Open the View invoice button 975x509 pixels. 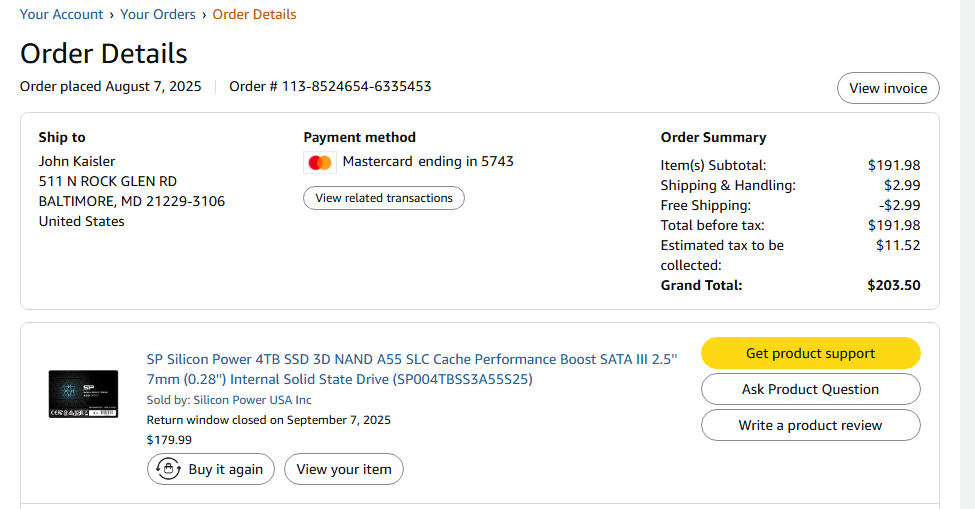click(887, 88)
